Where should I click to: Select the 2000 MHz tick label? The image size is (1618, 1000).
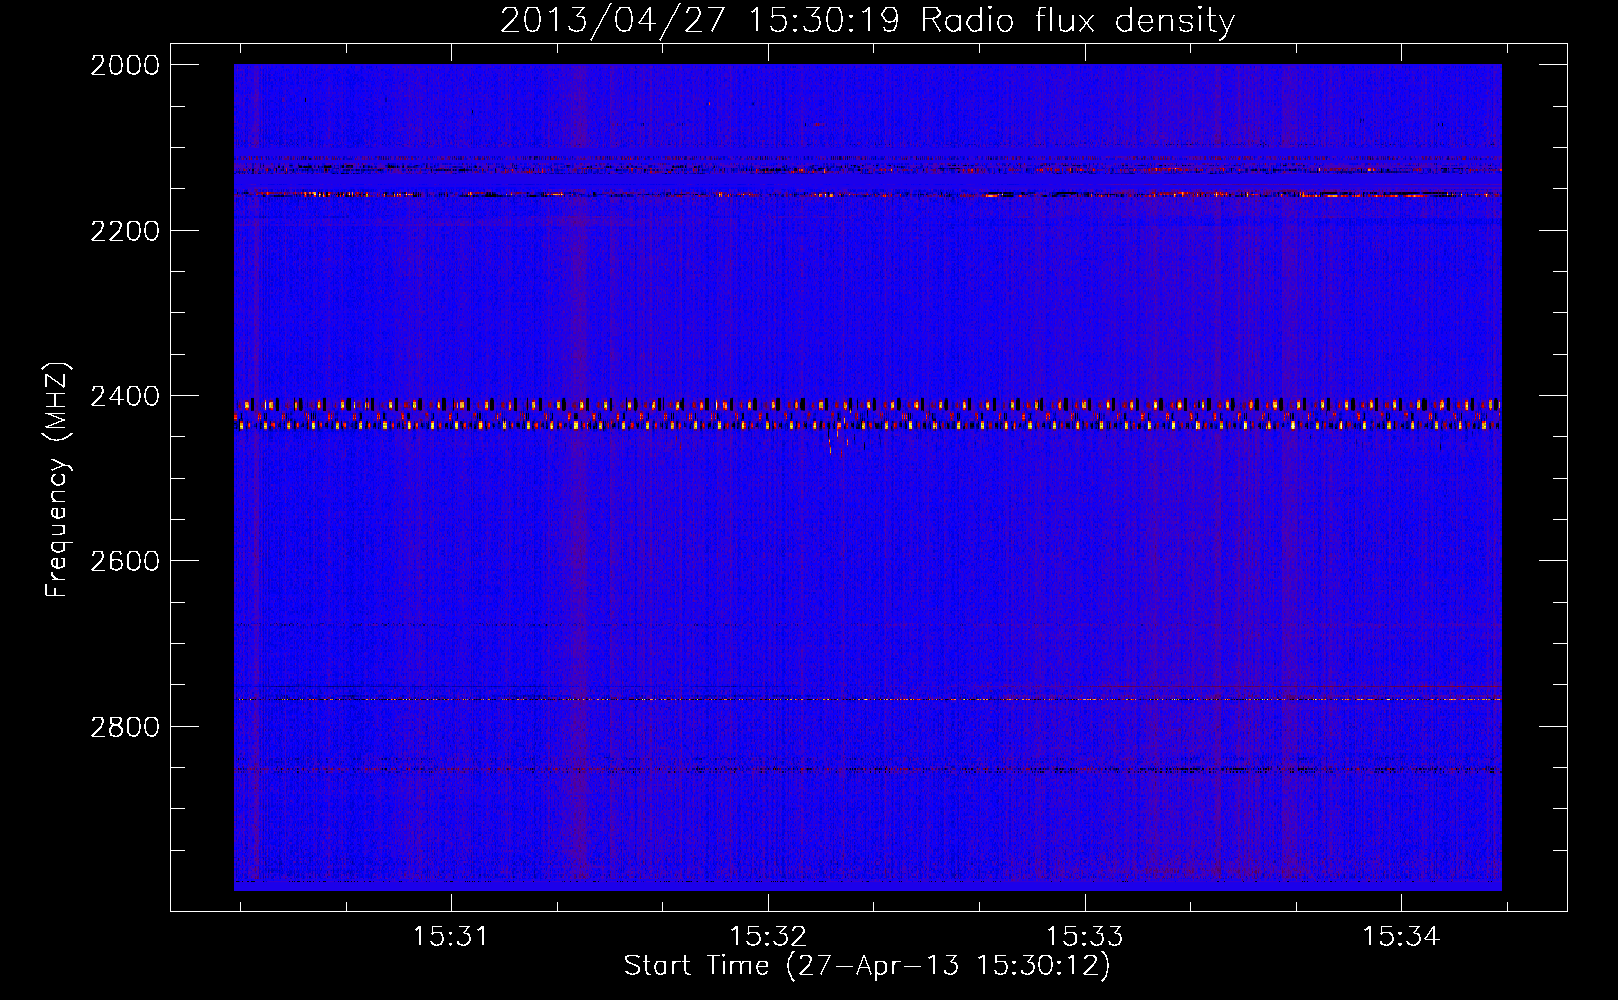(x=124, y=65)
